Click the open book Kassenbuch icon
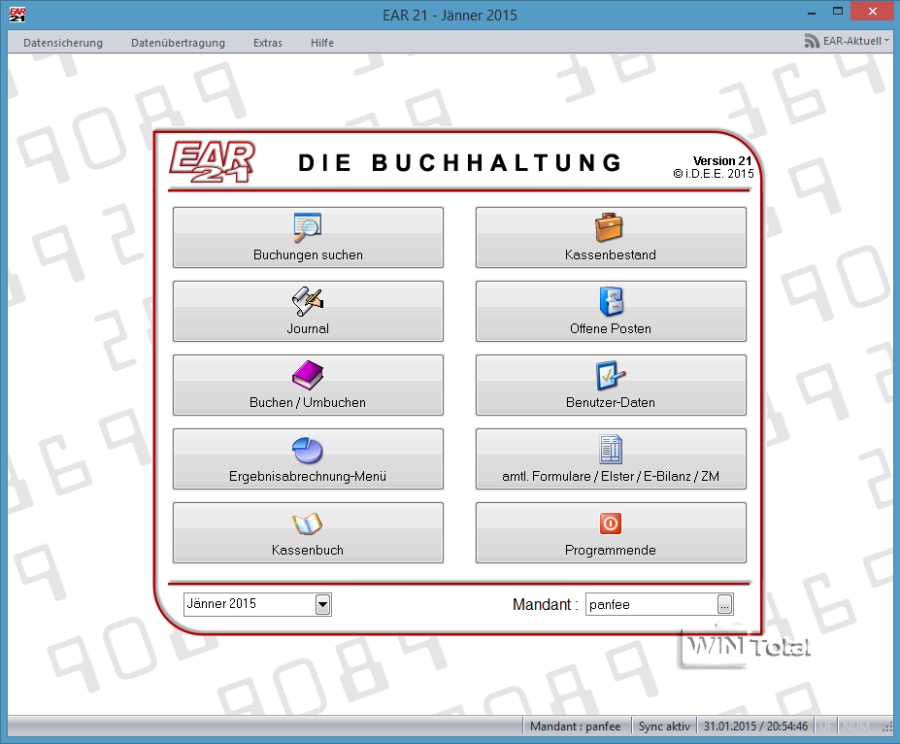The width and height of the screenshot is (900, 744). [x=308, y=523]
